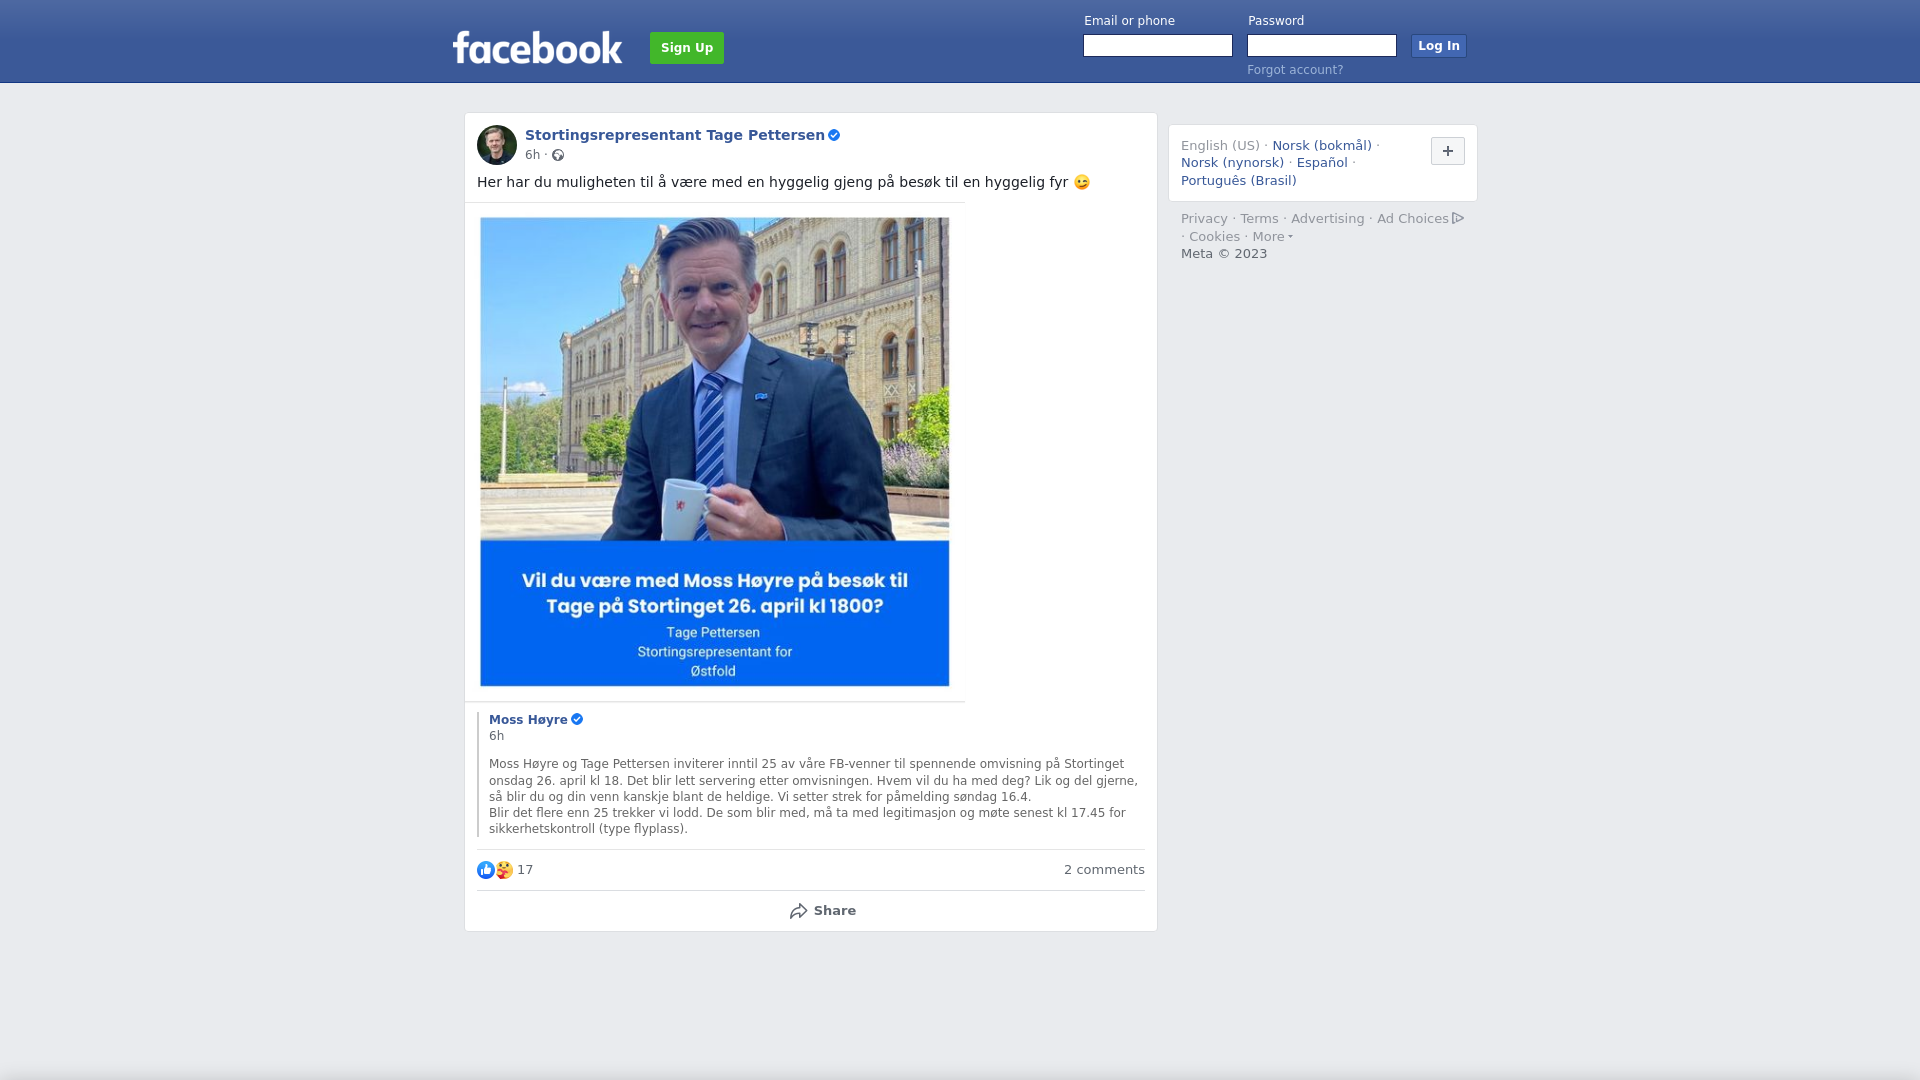1920x1080 pixels.
Task: Click the Sign Up button
Action: [687, 48]
